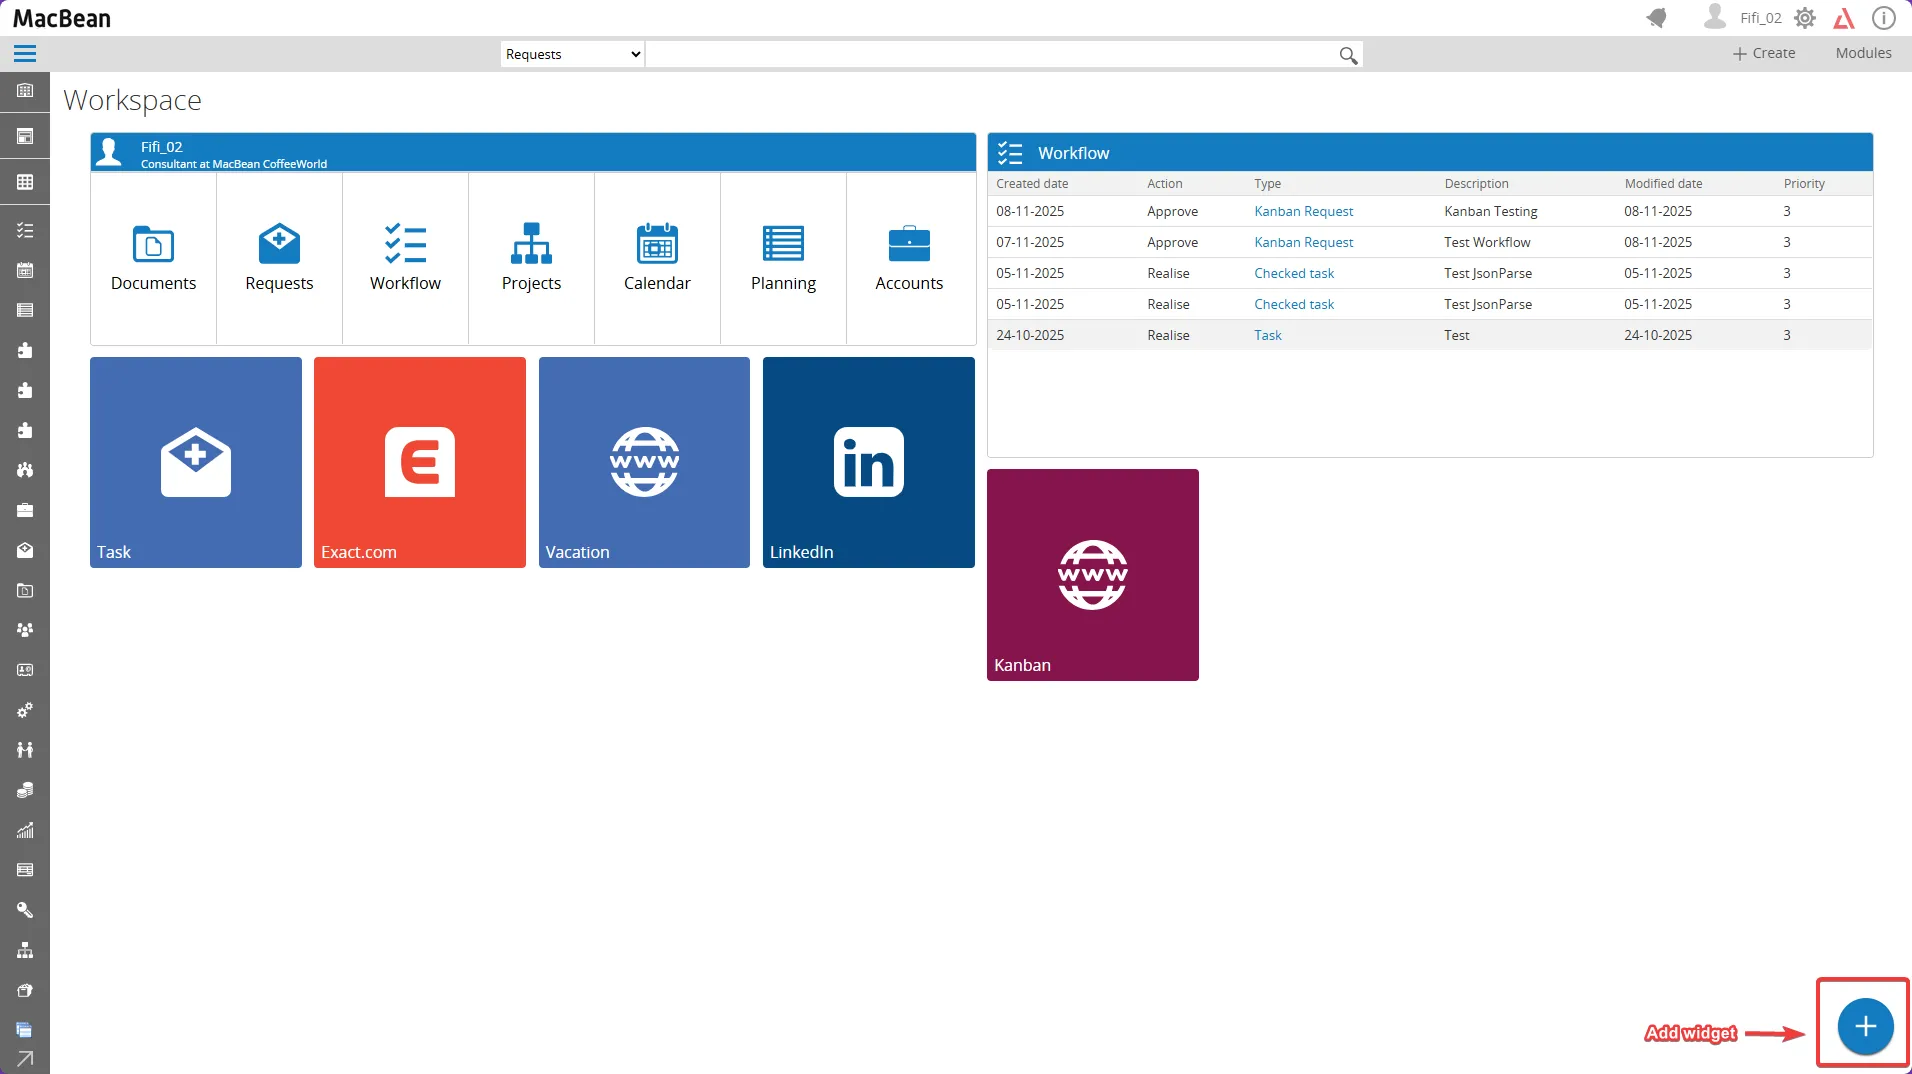Toggle the hamburger sidebar menu
Image resolution: width=1912 pixels, height=1074 pixels.
click(x=25, y=54)
